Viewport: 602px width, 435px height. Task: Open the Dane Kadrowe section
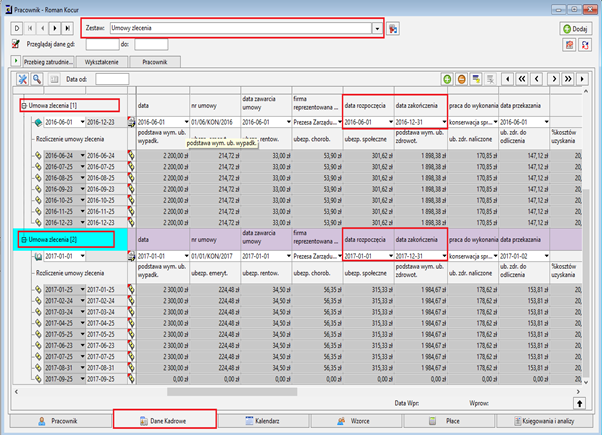pyautogui.click(x=164, y=421)
